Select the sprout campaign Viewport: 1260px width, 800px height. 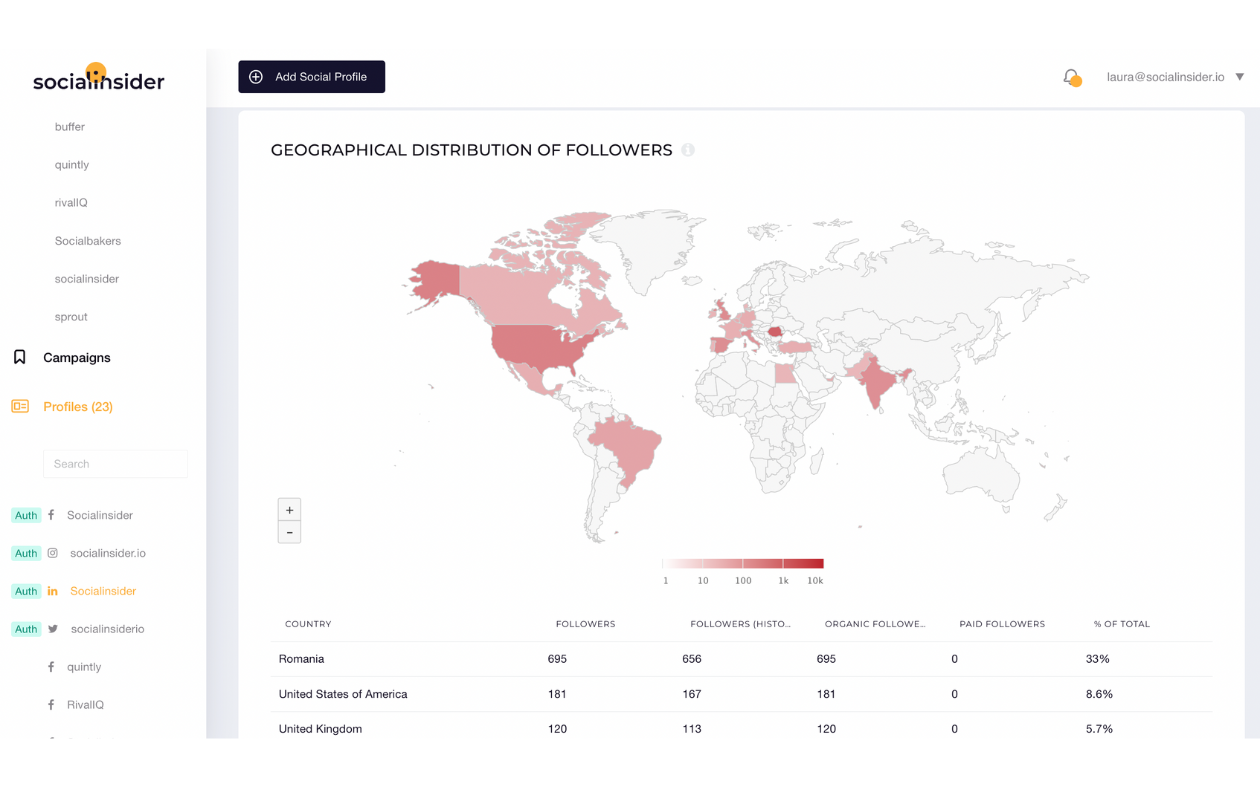(x=71, y=317)
